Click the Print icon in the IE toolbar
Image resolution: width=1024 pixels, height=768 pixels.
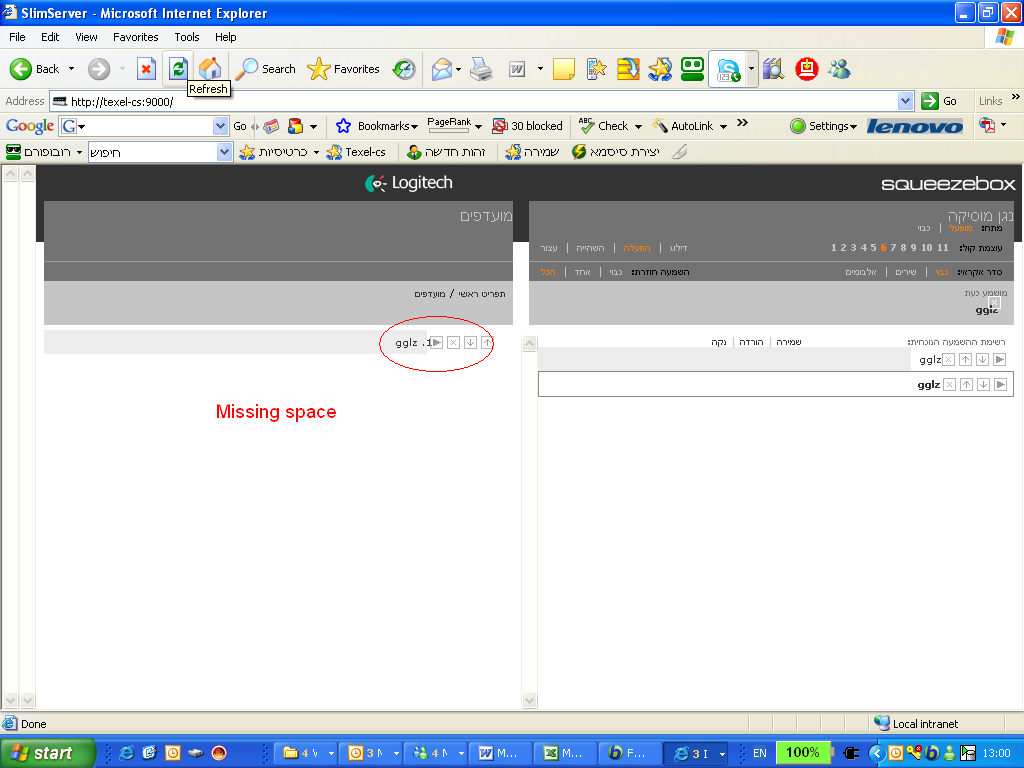[481, 69]
